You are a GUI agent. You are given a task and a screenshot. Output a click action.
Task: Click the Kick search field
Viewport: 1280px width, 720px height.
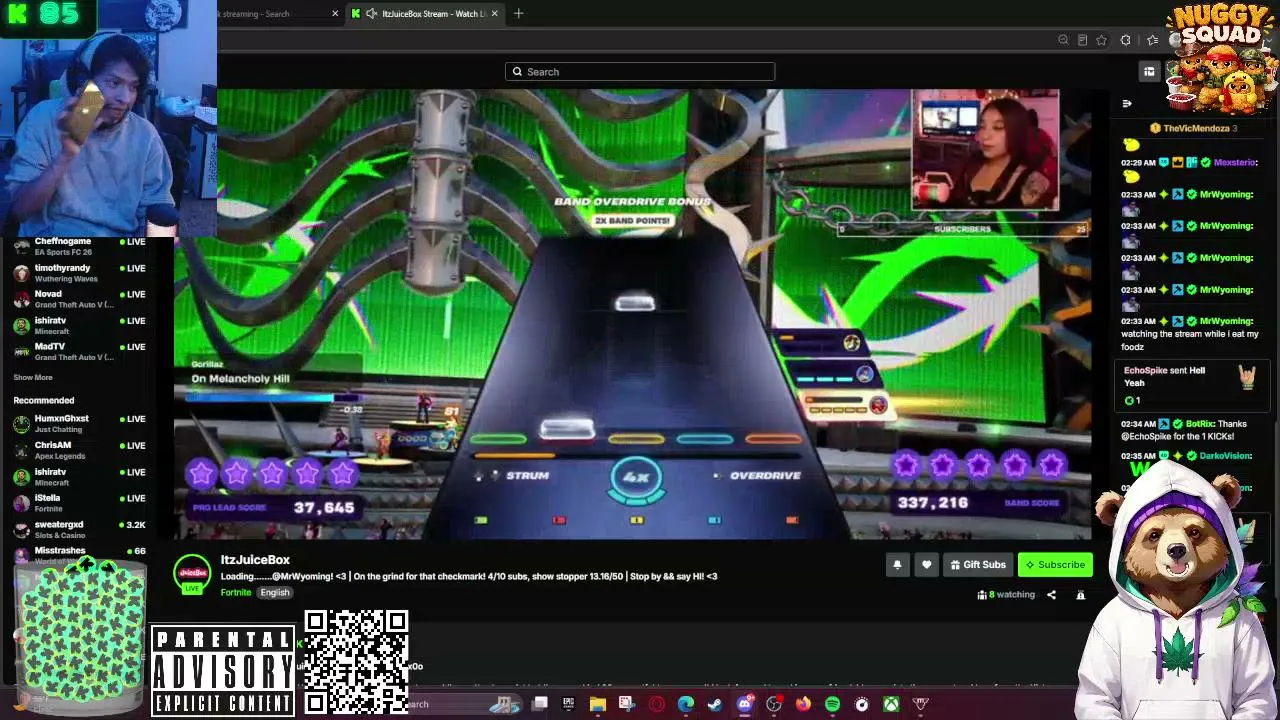coord(640,72)
